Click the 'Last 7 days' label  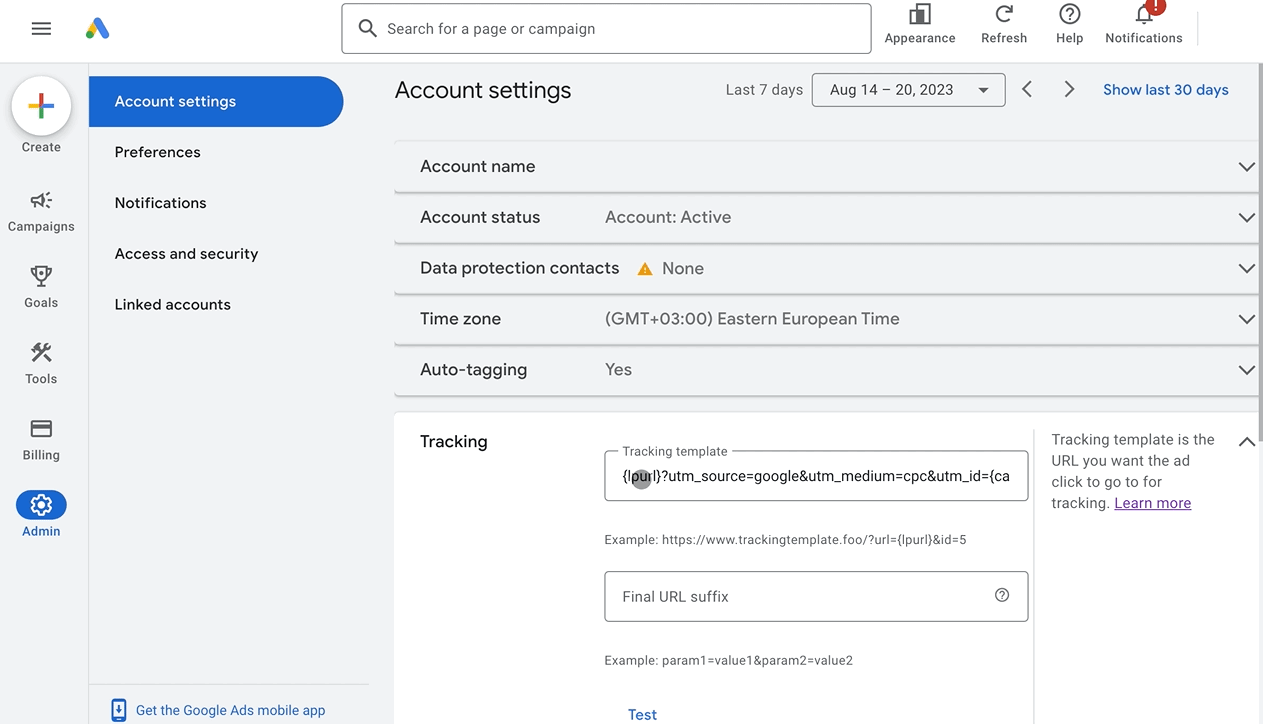pyautogui.click(x=764, y=90)
